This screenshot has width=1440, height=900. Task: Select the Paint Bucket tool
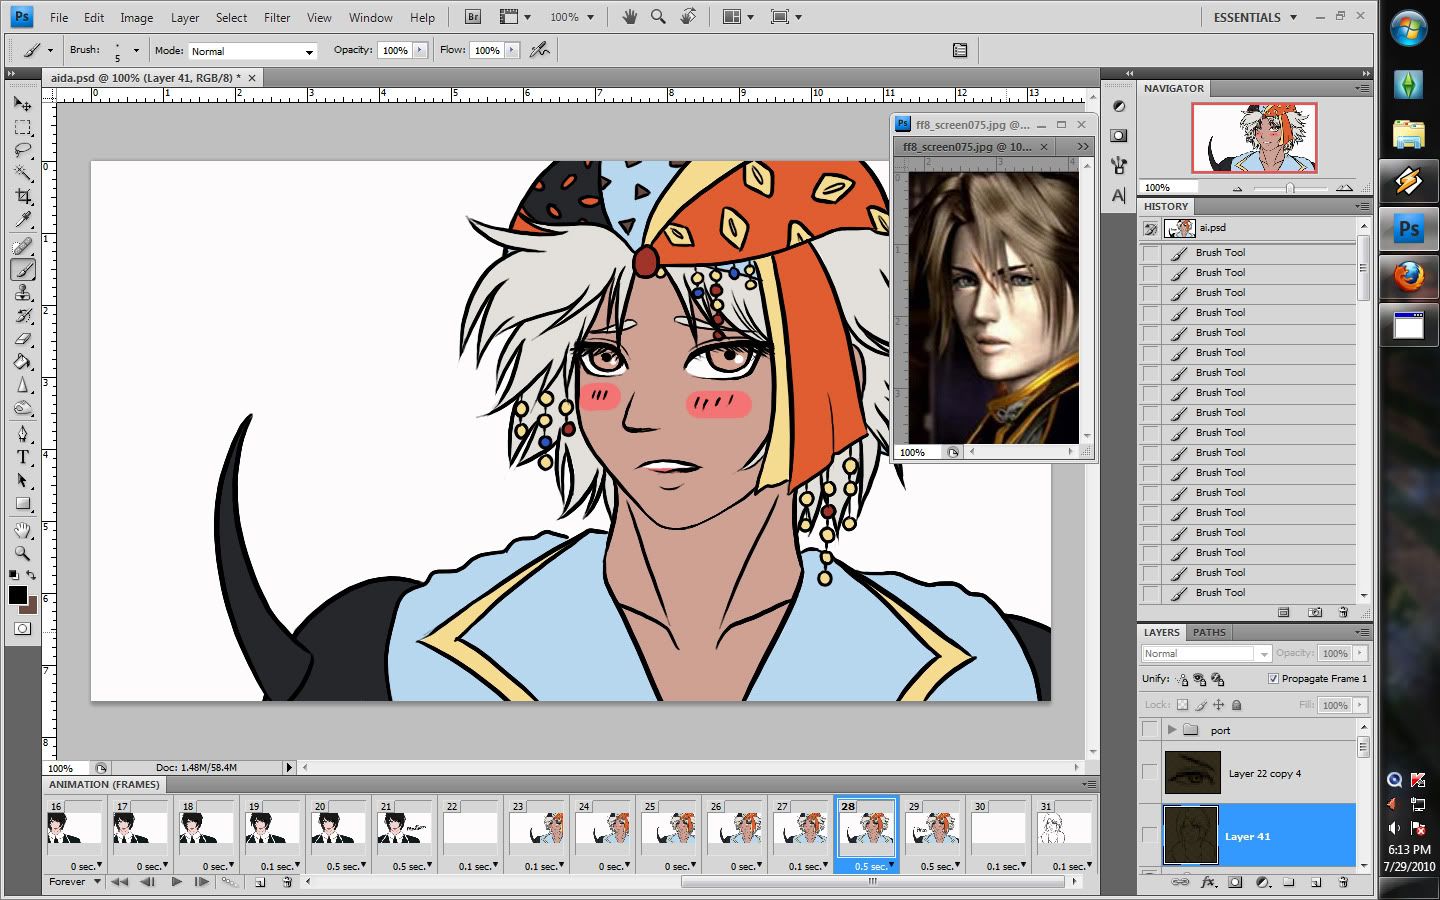[x=22, y=363]
